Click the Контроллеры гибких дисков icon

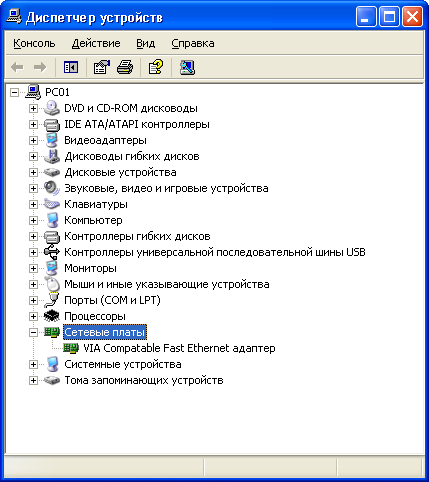(x=52, y=237)
